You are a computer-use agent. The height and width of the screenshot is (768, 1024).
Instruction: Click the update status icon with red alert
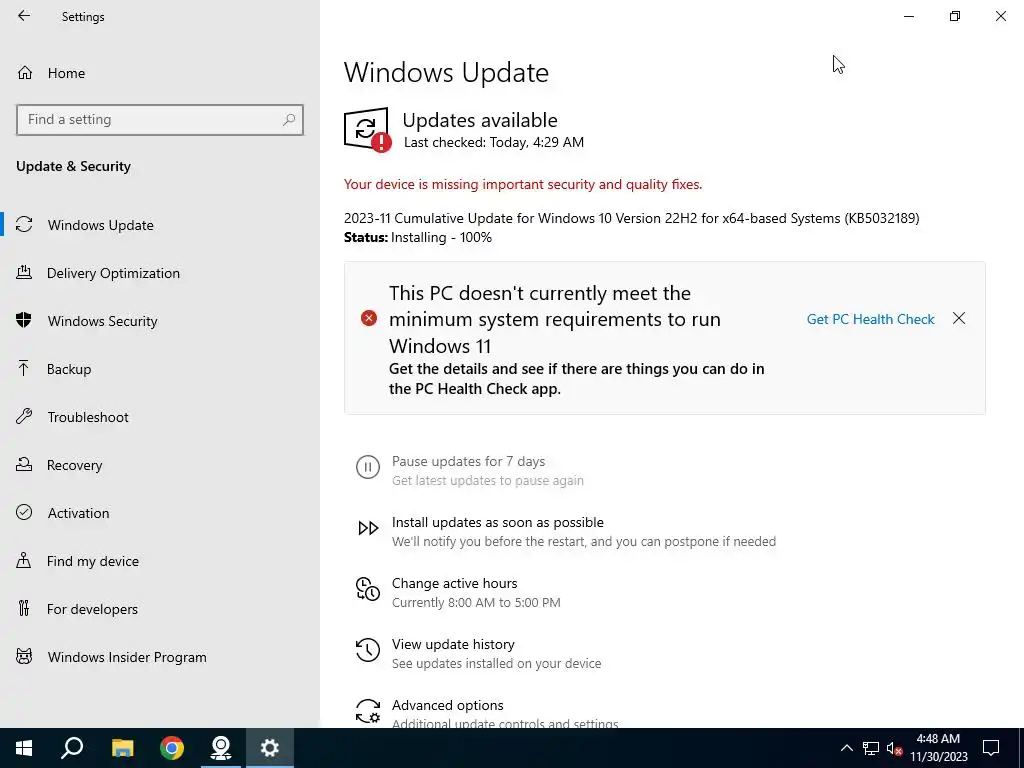[x=367, y=130]
